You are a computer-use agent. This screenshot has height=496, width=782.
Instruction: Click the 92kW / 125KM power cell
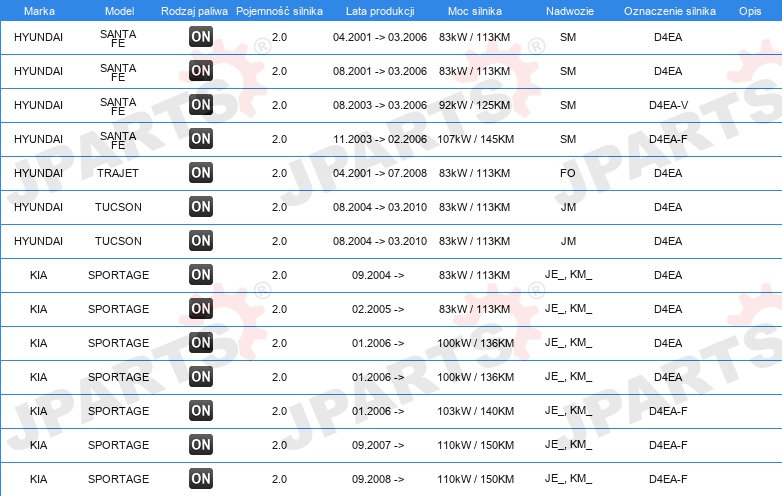click(475, 105)
